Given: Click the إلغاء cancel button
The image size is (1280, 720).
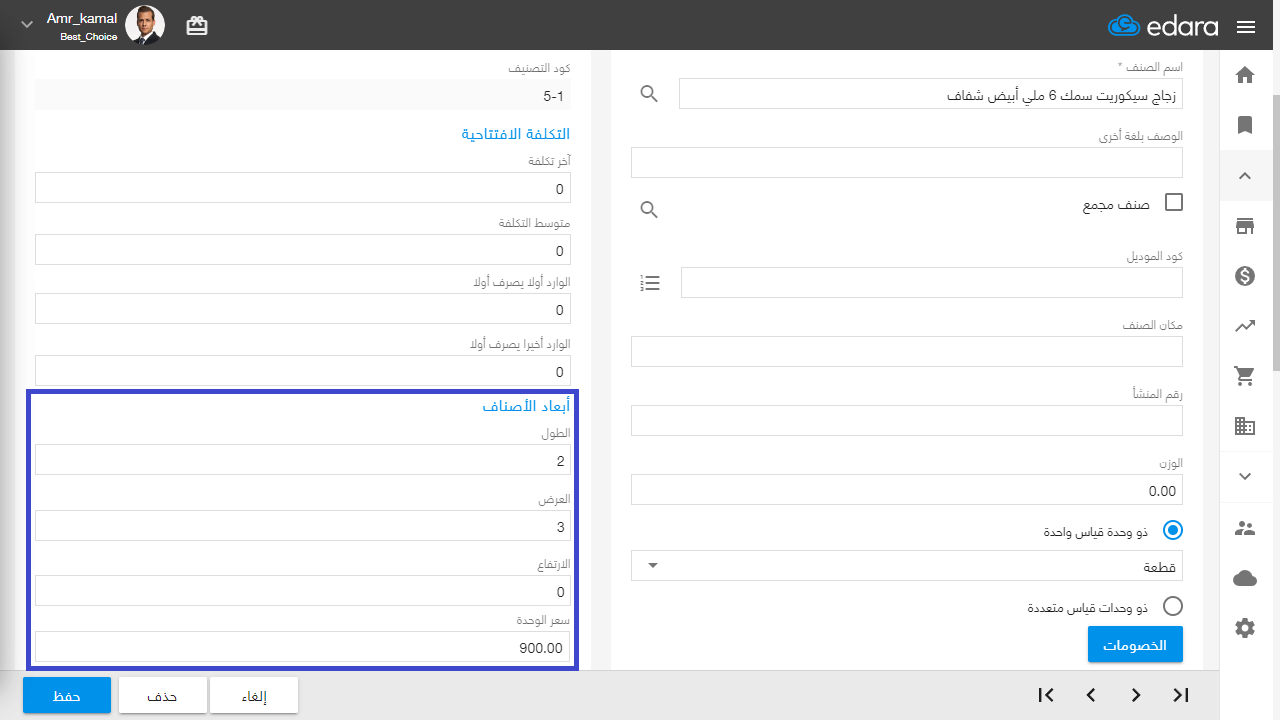Looking at the screenshot, I should (x=254, y=695).
